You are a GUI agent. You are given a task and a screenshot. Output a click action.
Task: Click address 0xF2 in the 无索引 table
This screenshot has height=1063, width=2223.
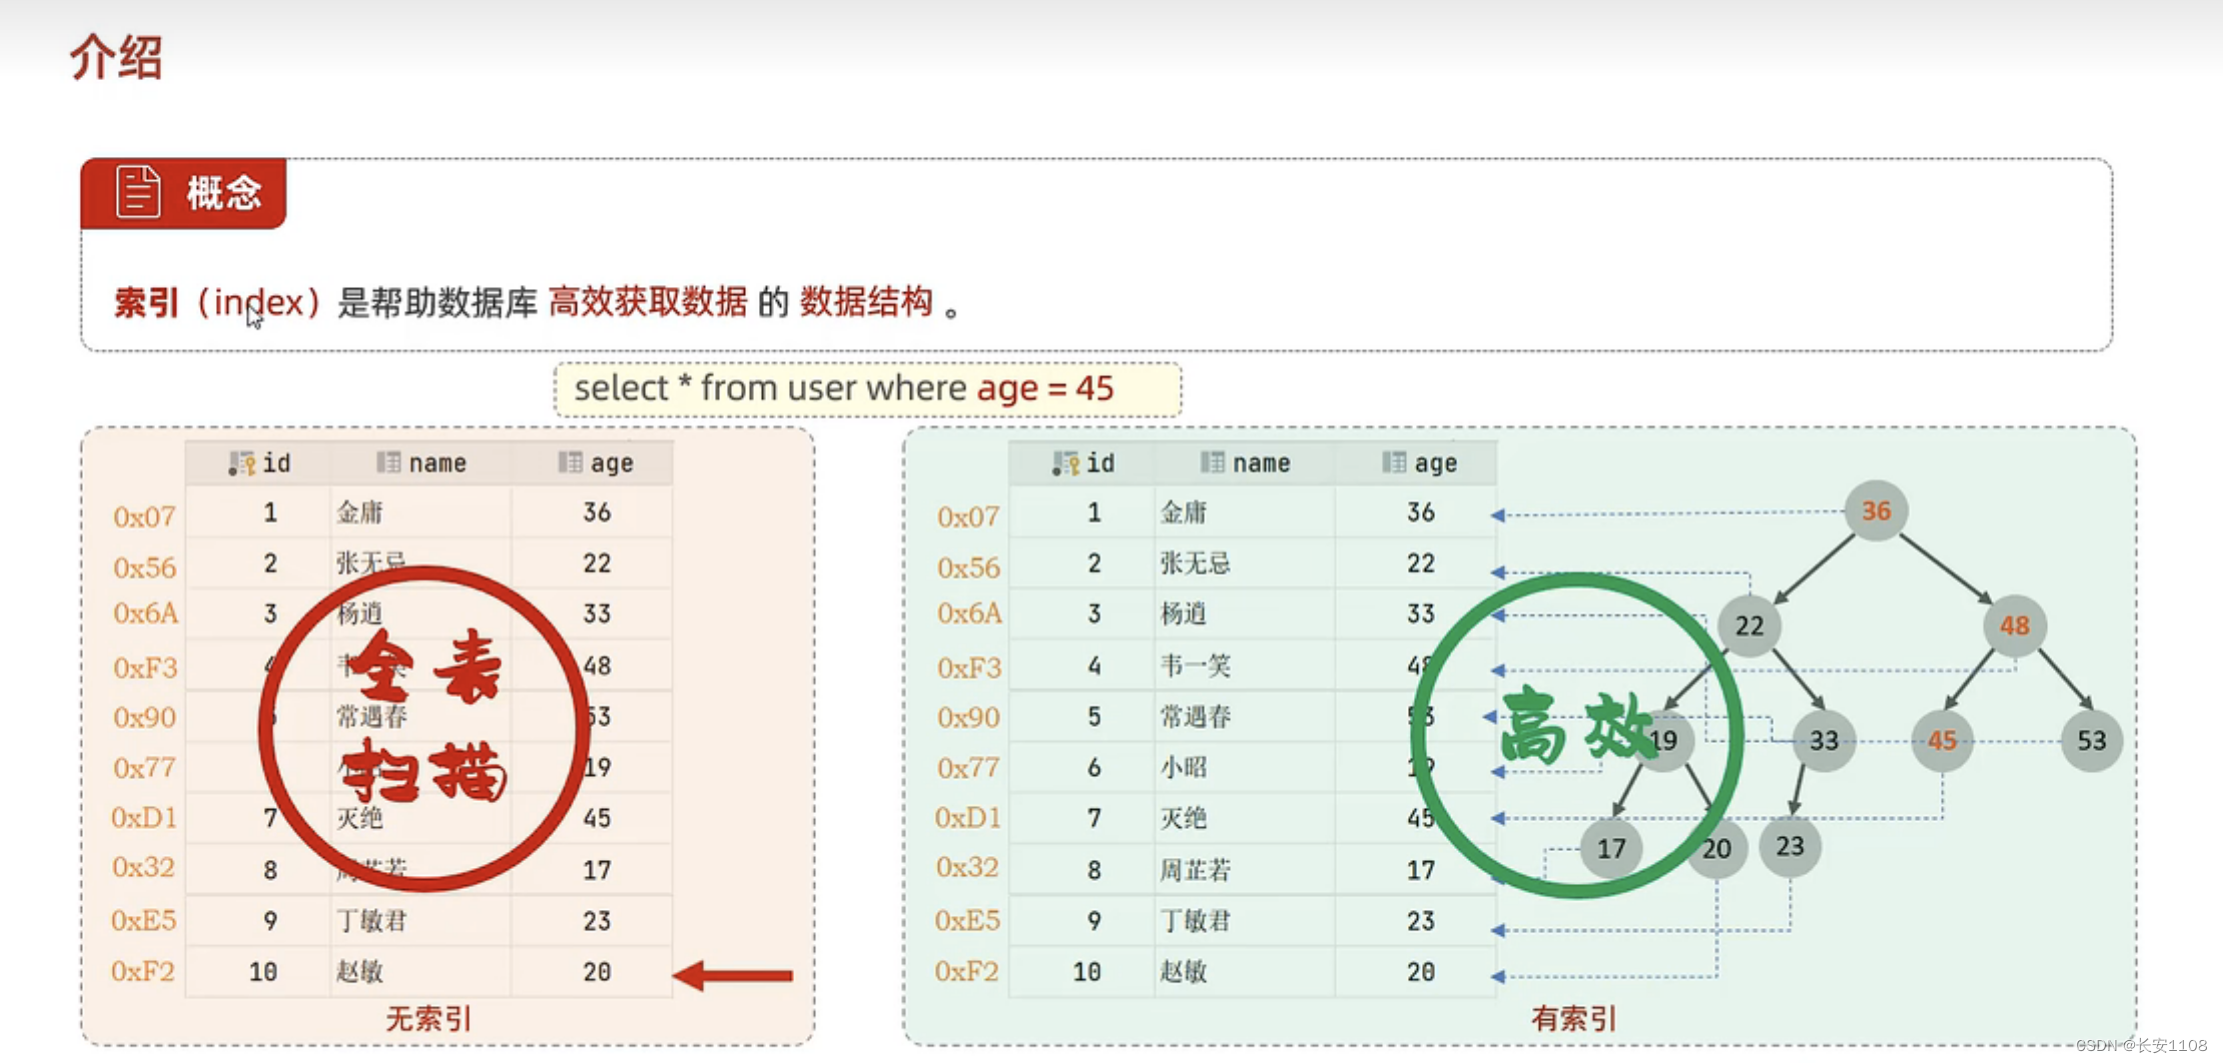pos(143,971)
